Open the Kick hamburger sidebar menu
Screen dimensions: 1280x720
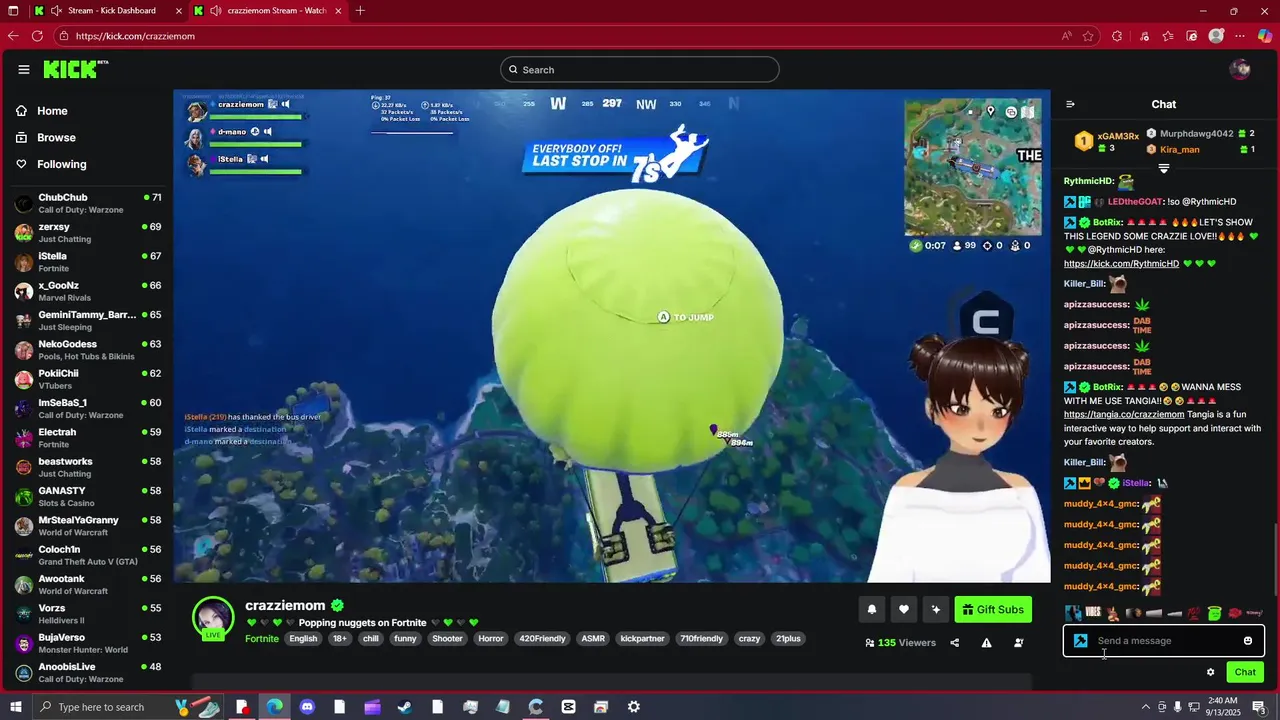coord(23,69)
